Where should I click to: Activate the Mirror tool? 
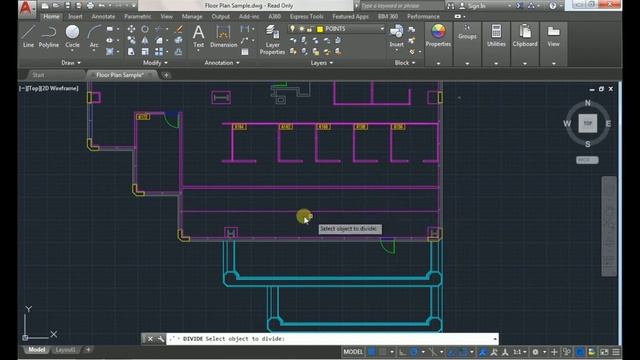tap(145, 40)
